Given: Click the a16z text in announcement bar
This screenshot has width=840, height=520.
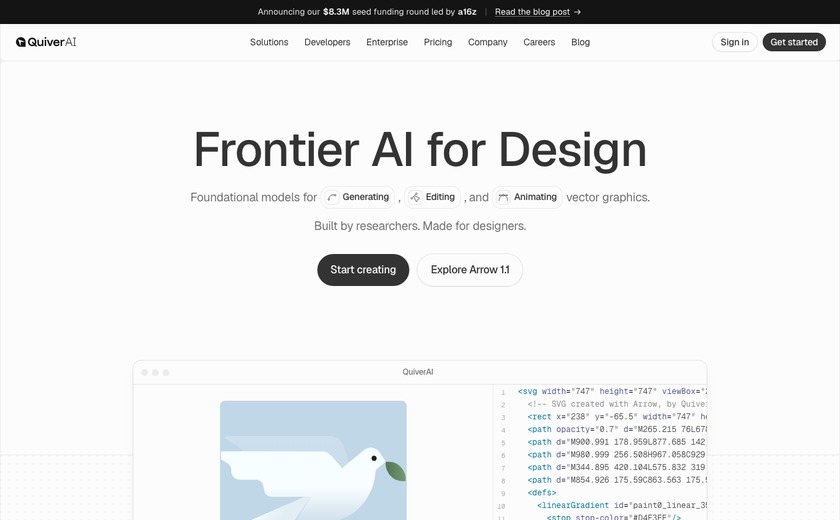Looking at the screenshot, I should [x=467, y=12].
